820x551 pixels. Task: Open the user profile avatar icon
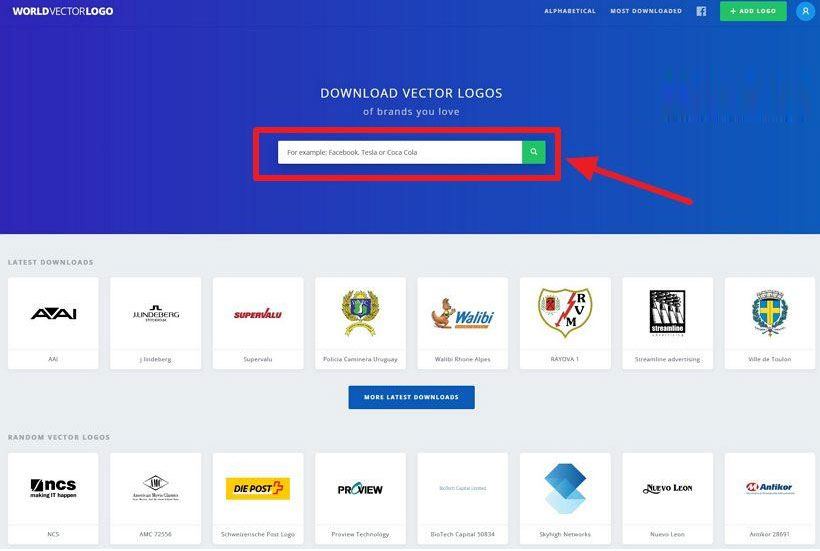(x=804, y=12)
